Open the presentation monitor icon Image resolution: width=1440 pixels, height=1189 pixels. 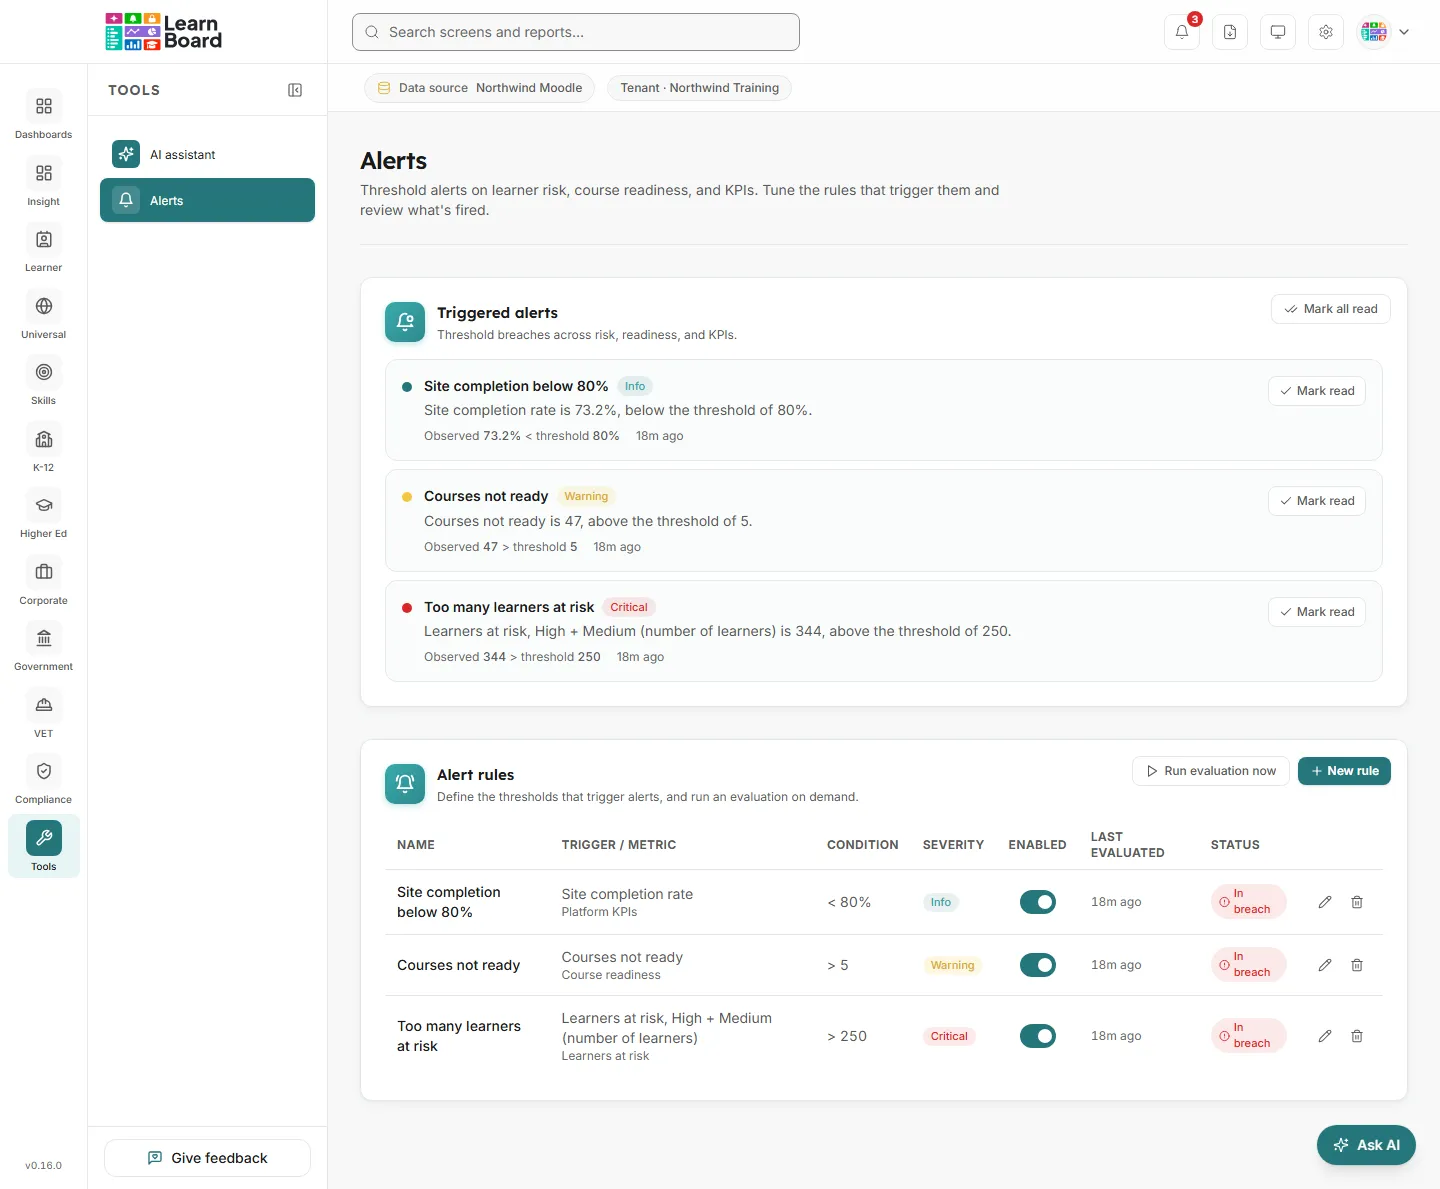click(x=1278, y=32)
